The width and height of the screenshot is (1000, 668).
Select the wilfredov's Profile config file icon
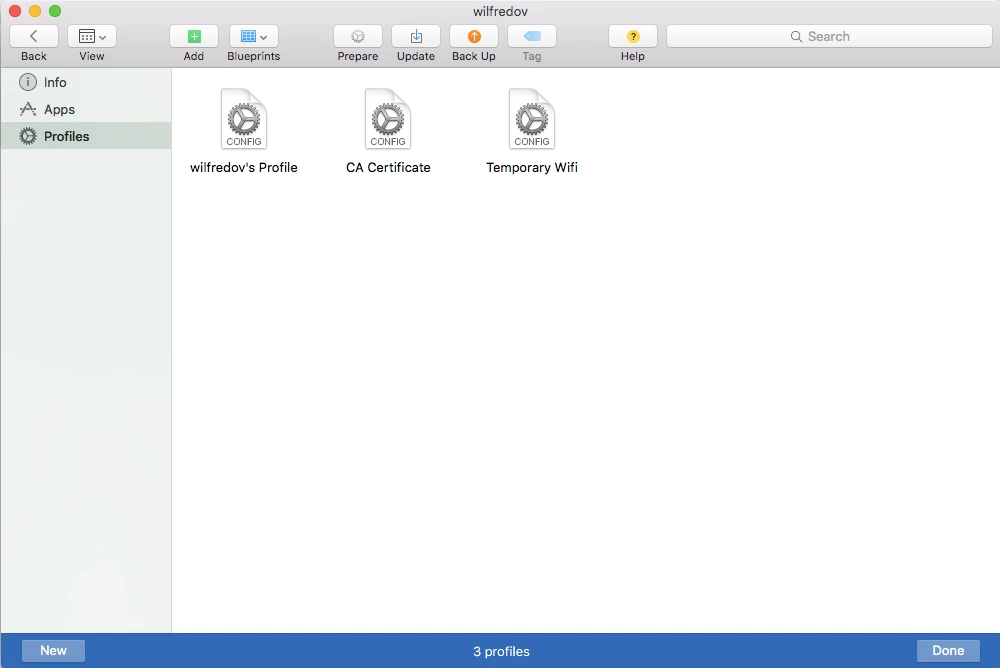click(x=244, y=119)
